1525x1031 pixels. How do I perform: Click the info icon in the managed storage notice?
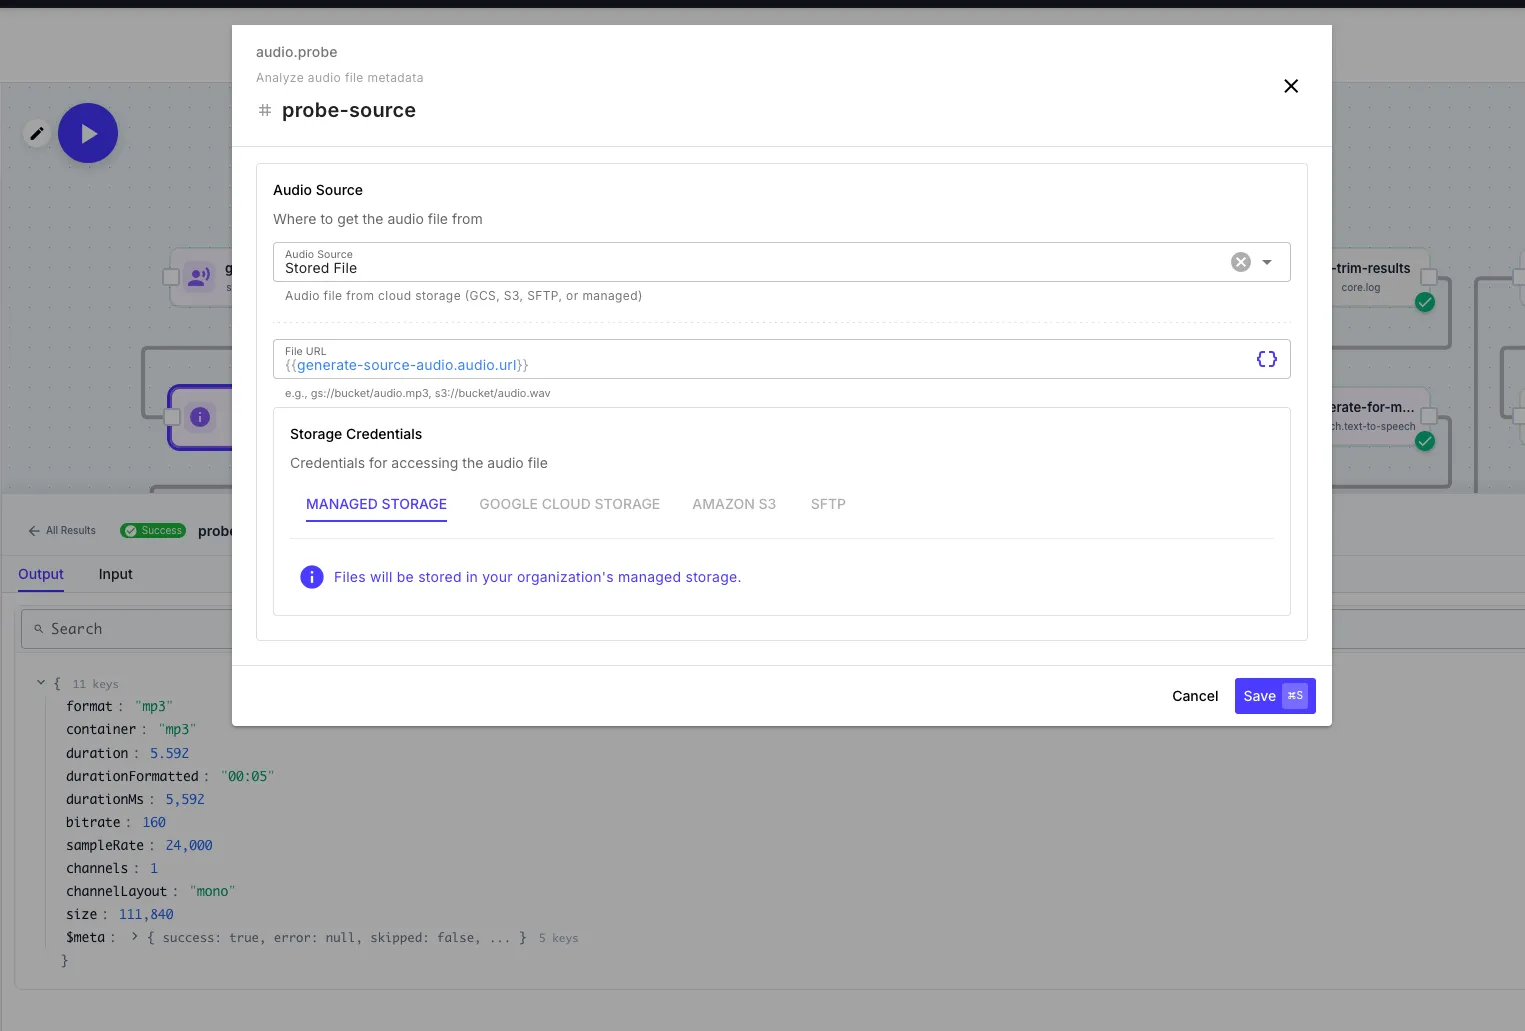coord(311,577)
